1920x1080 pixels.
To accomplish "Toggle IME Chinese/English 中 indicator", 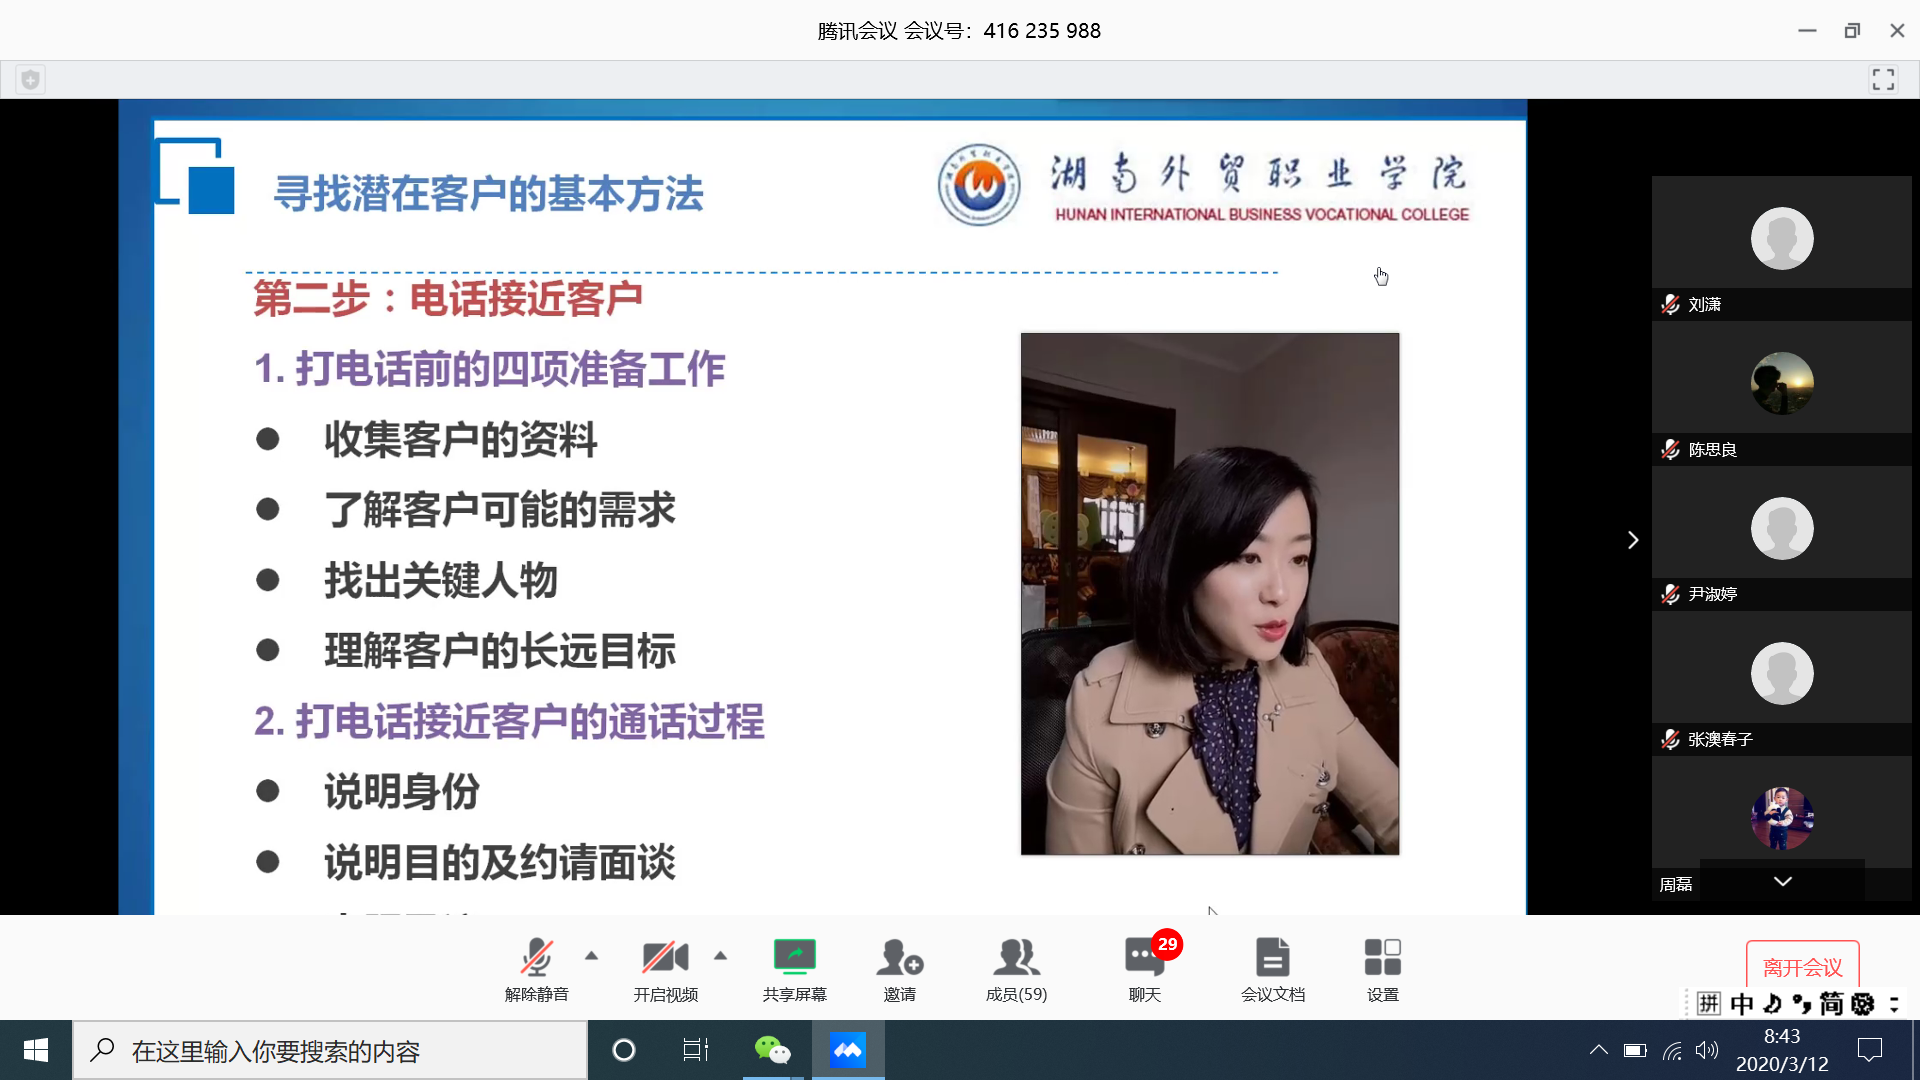I will [1742, 1004].
